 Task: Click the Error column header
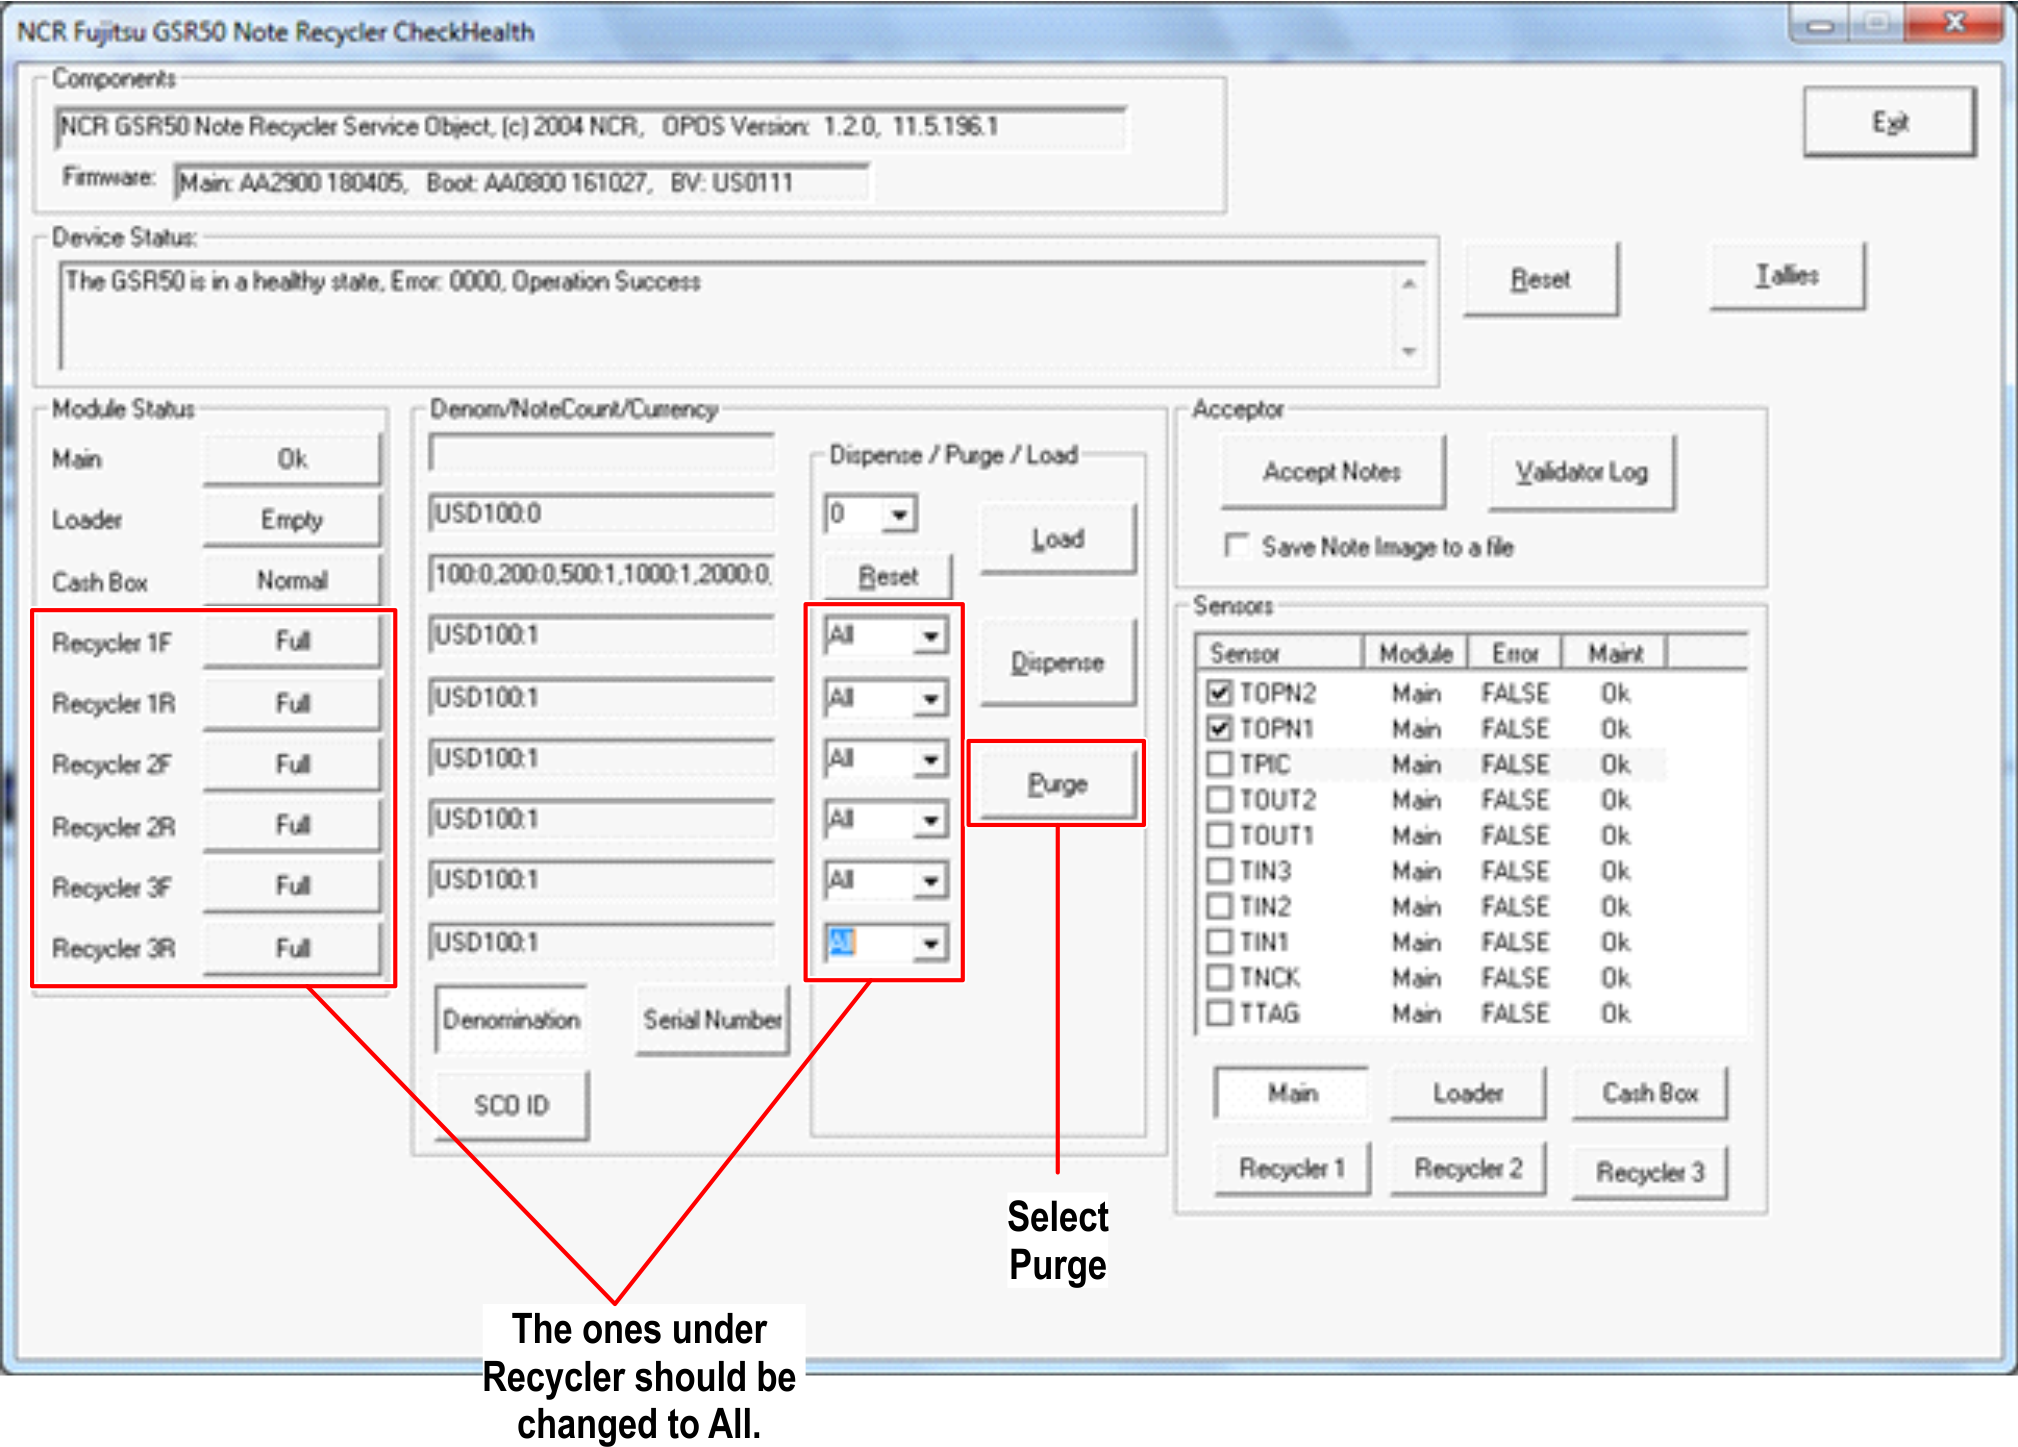(1515, 653)
